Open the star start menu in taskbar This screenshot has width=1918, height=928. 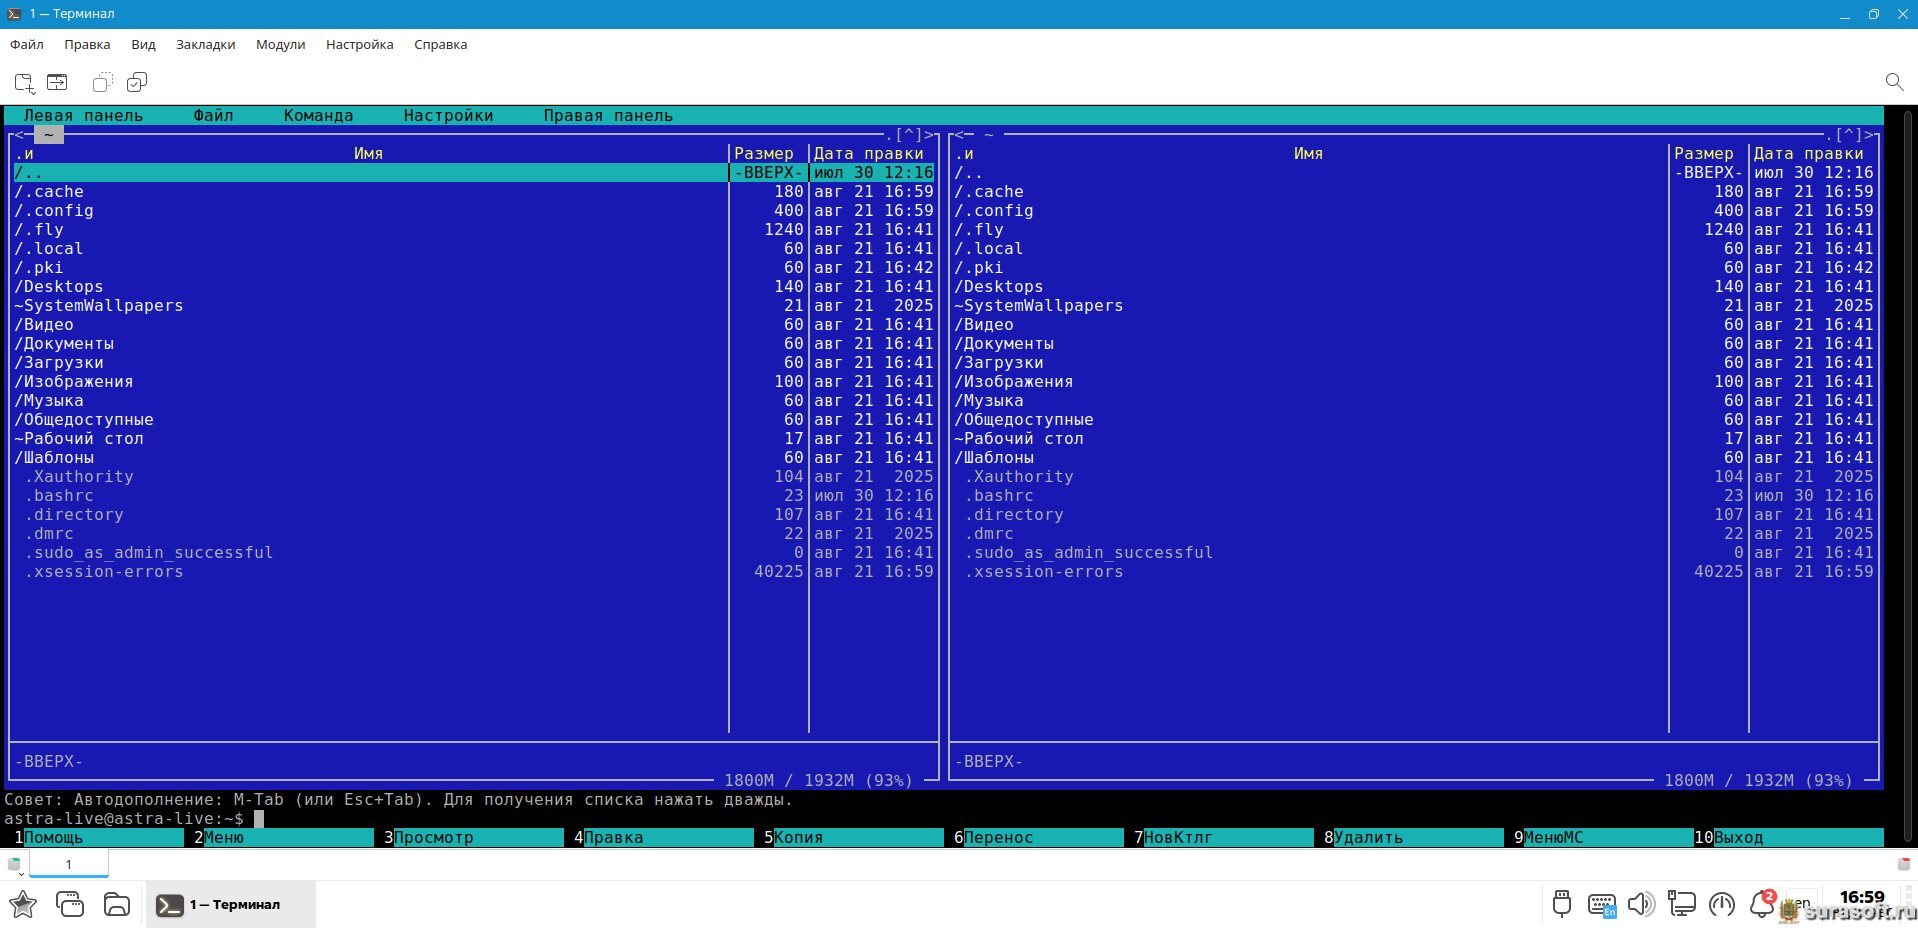tap(22, 904)
